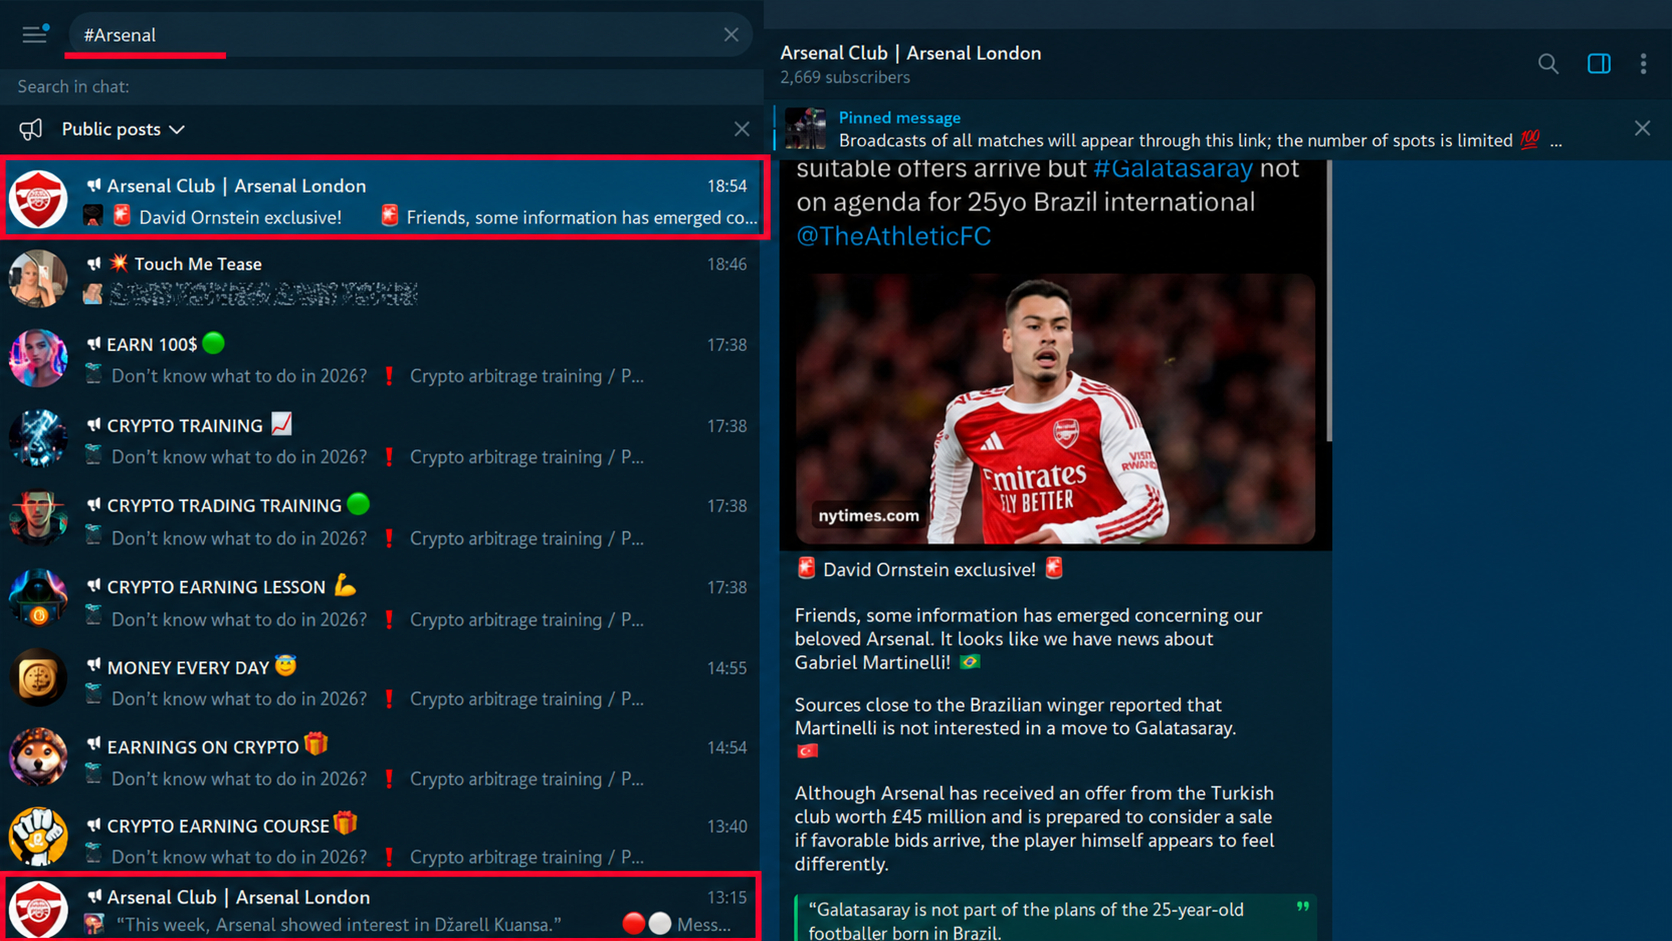The width and height of the screenshot is (1672, 941).
Task: Click the CRYPTO EARNING COURSE fist avatar
Action: point(38,837)
